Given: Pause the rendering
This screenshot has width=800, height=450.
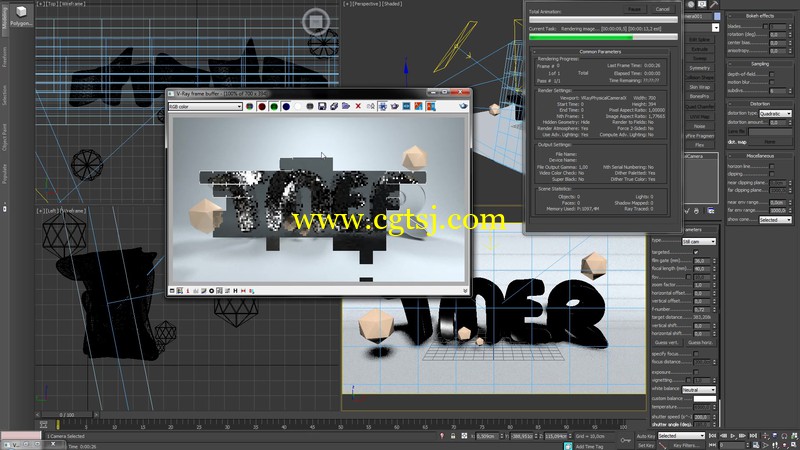Looking at the screenshot, I should [x=634, y=9].
